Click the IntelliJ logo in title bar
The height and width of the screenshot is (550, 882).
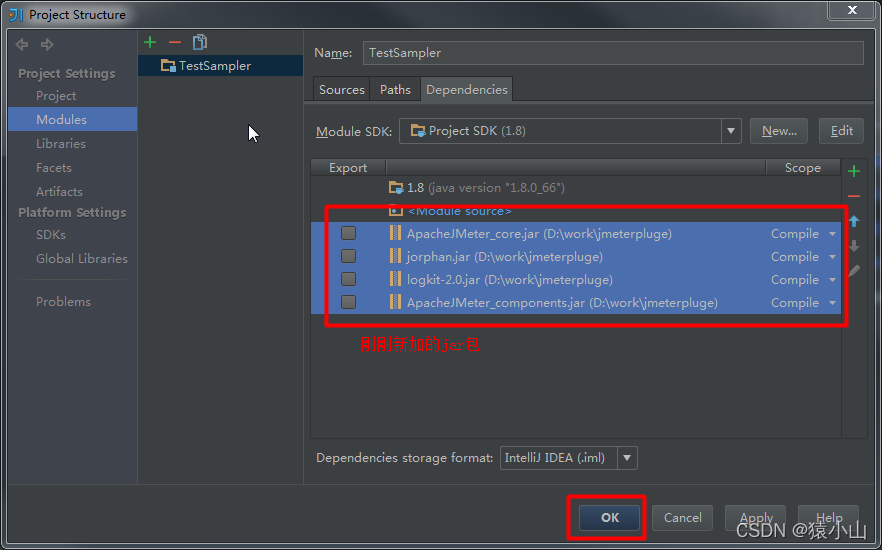click(x=17, y=15)
